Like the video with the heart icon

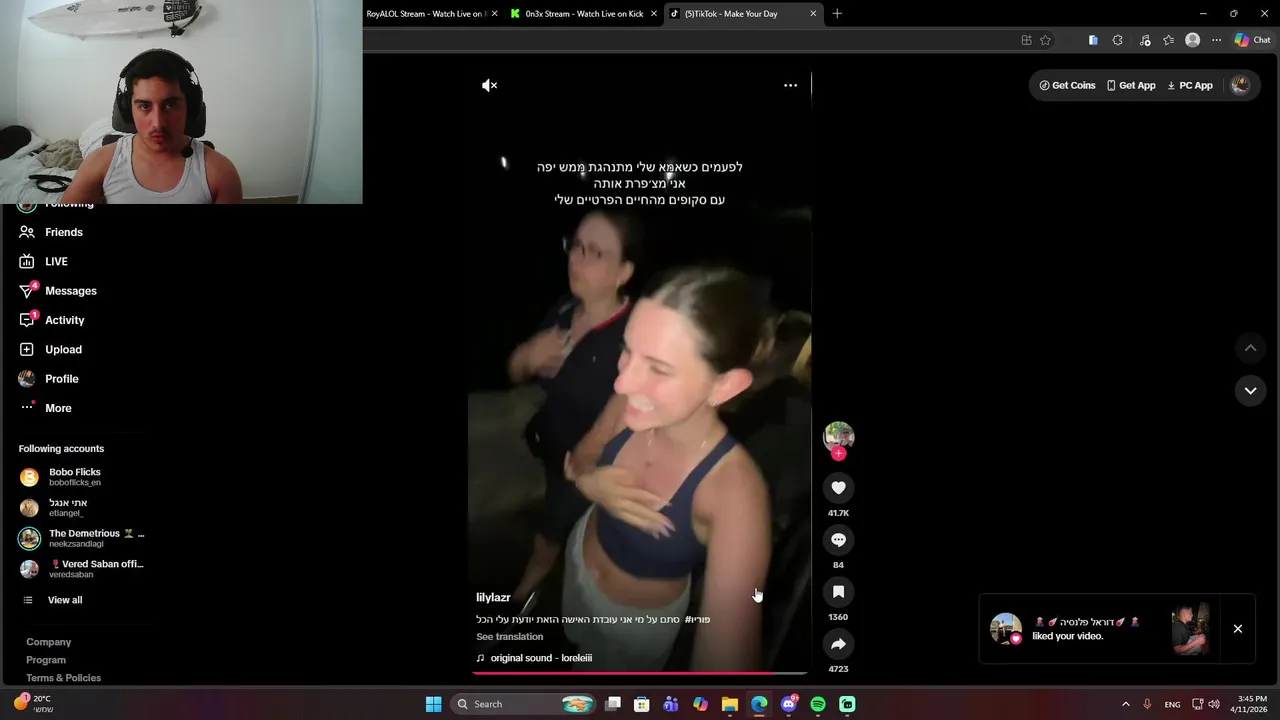[x=838, y=488]
